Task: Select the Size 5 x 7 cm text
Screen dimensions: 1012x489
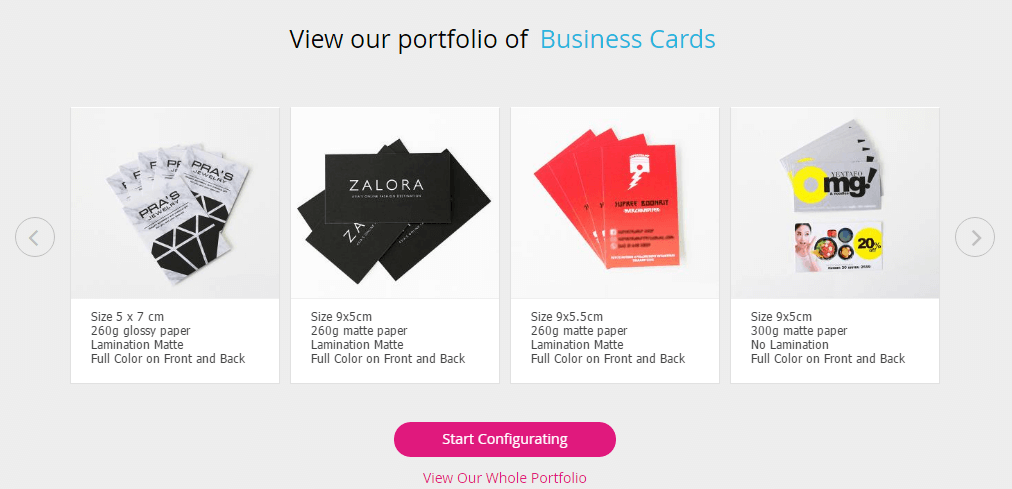Action: click(127, 317)
